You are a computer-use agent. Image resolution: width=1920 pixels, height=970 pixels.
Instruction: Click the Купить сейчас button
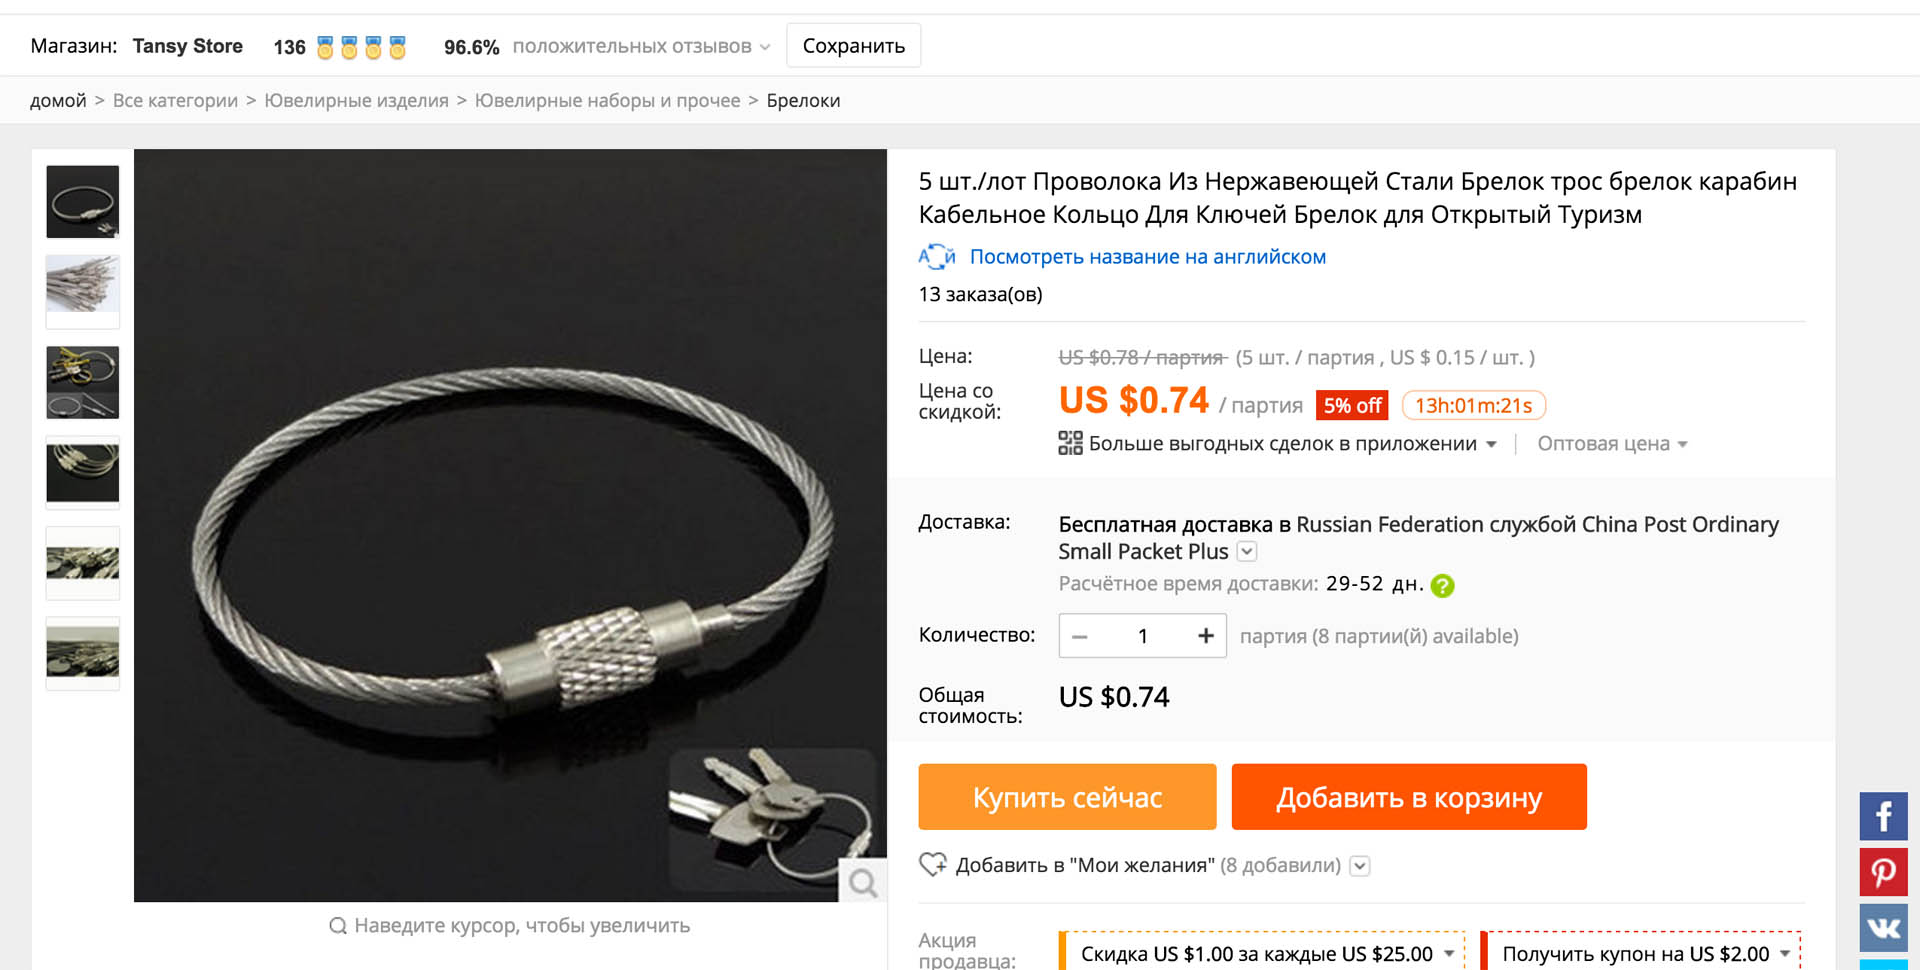point(1067,797)
